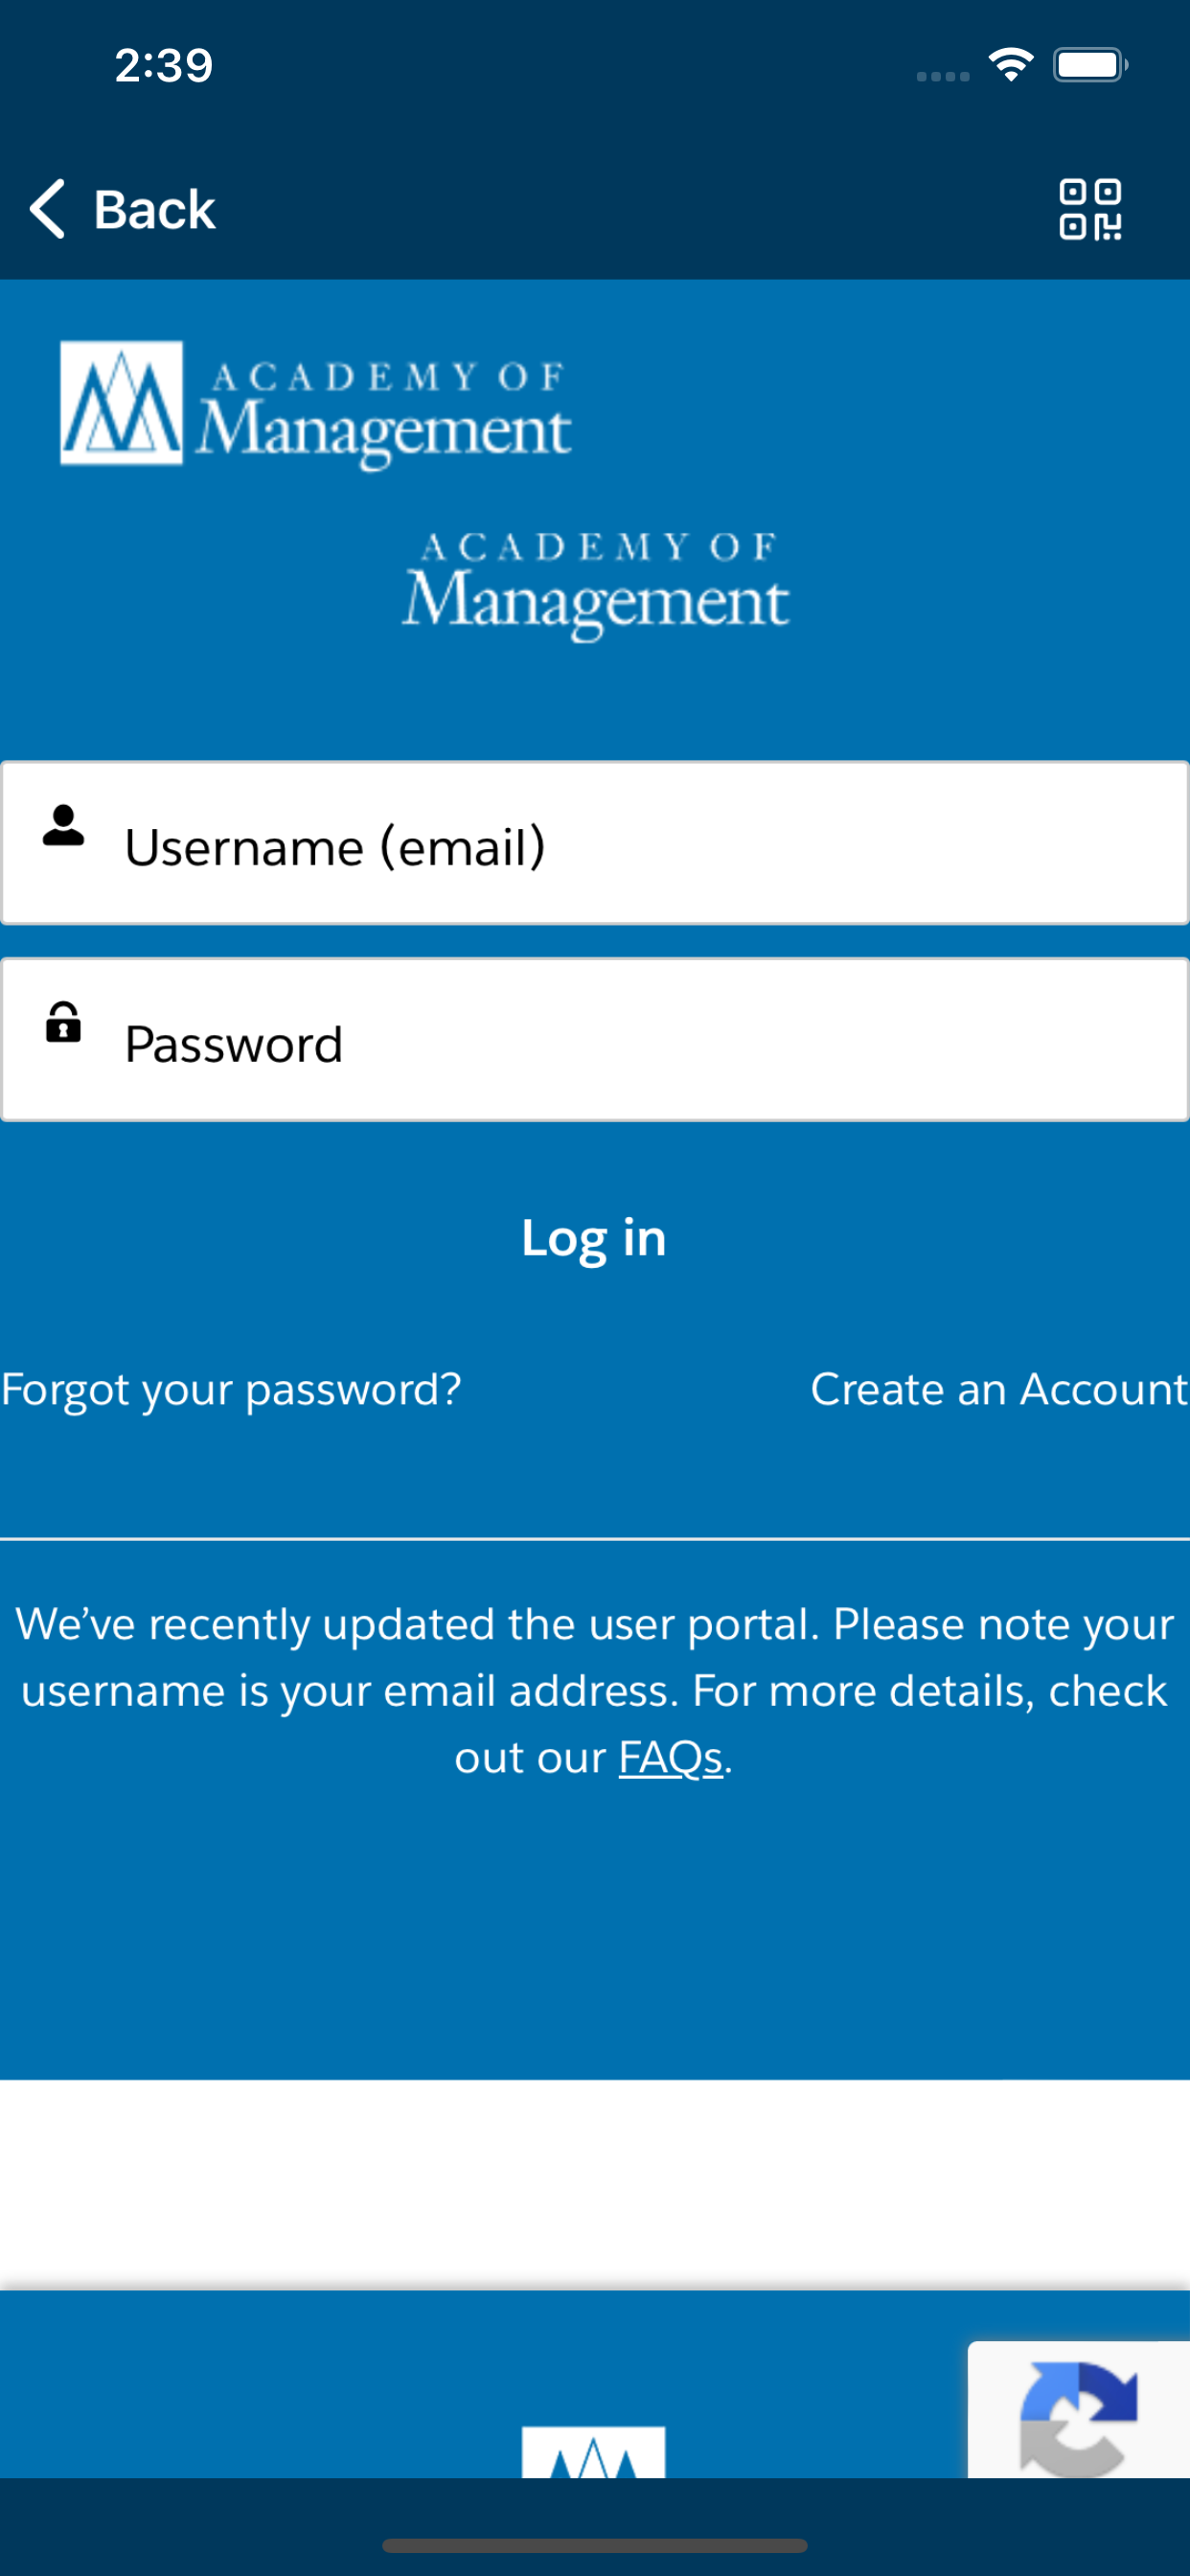Click the centered Academy of Management wordmark
The height and width of the screenshot is (2576, 1190).
pyautogui.click(x=596, y=585)
